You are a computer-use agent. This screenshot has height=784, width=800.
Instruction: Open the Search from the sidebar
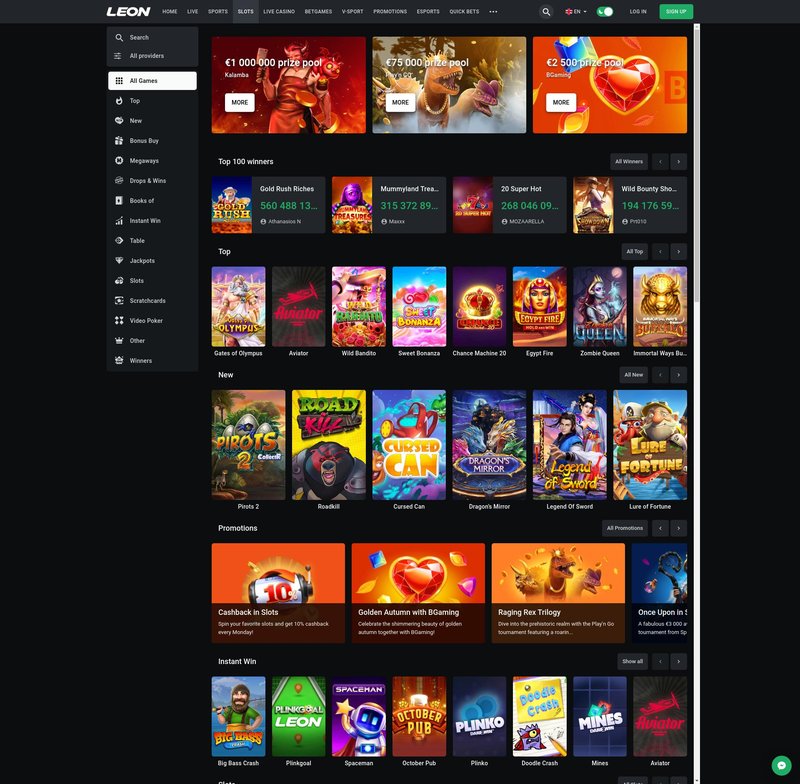pos(135,37)
